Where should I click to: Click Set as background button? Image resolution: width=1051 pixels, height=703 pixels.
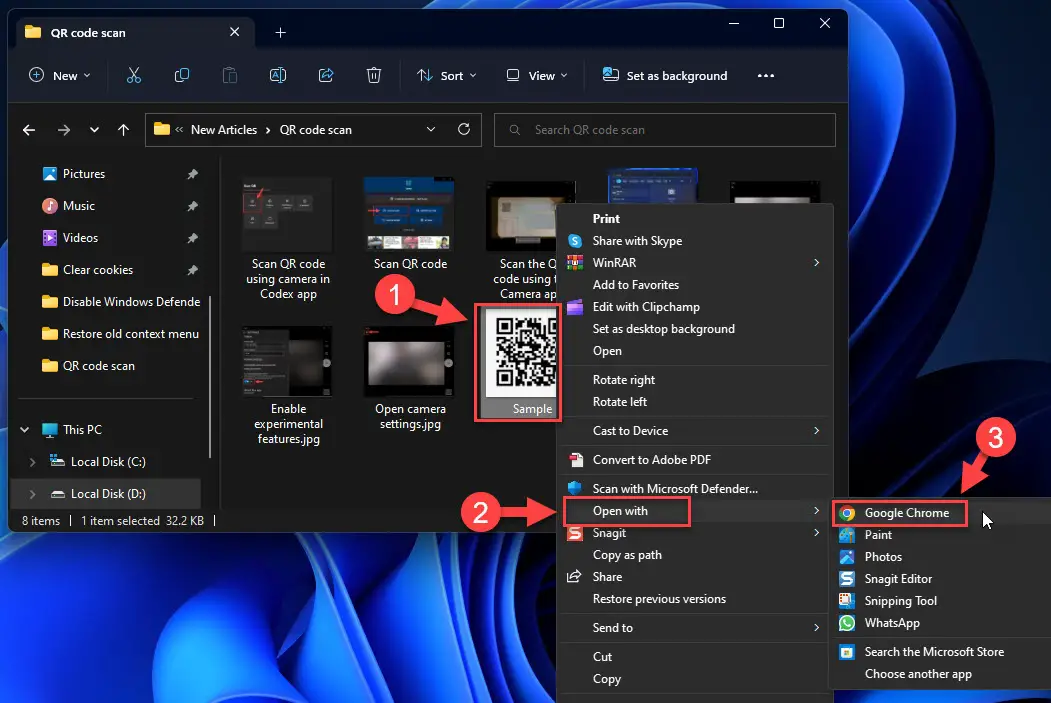[664, 75]
